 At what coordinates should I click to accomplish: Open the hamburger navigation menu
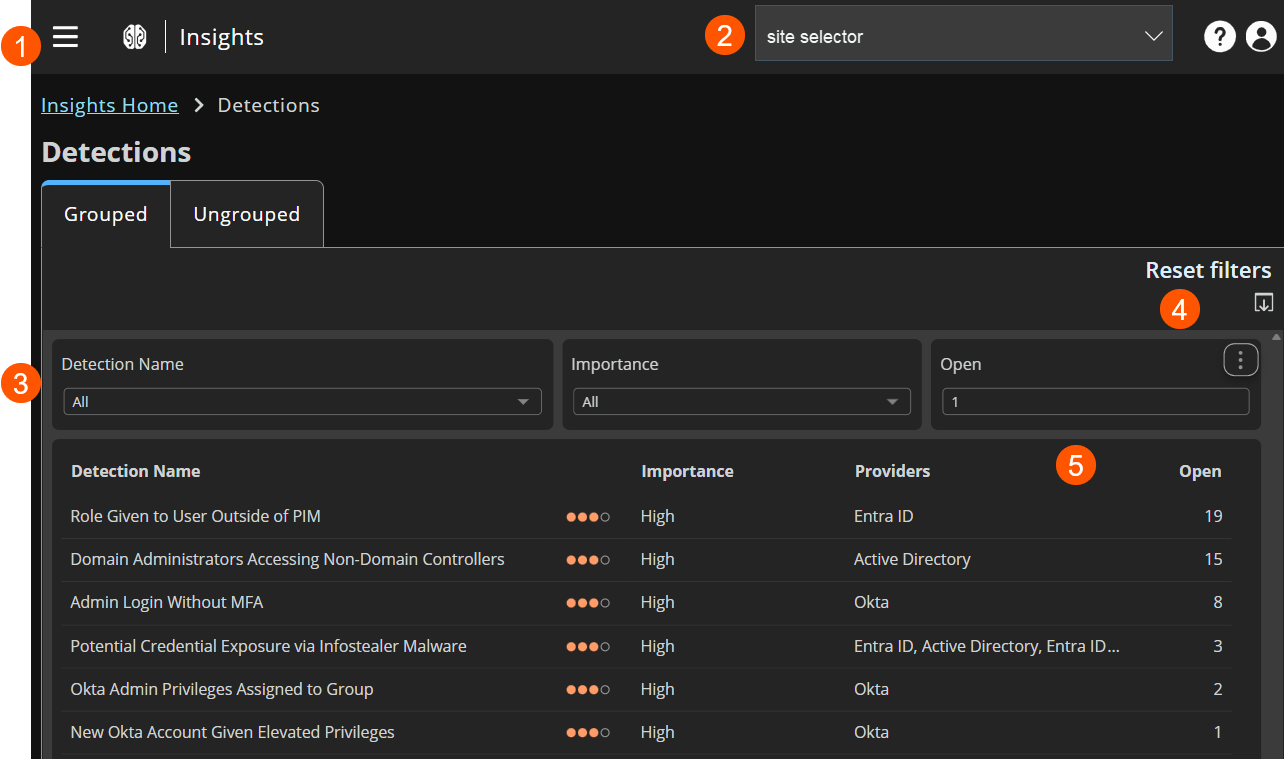65,36
